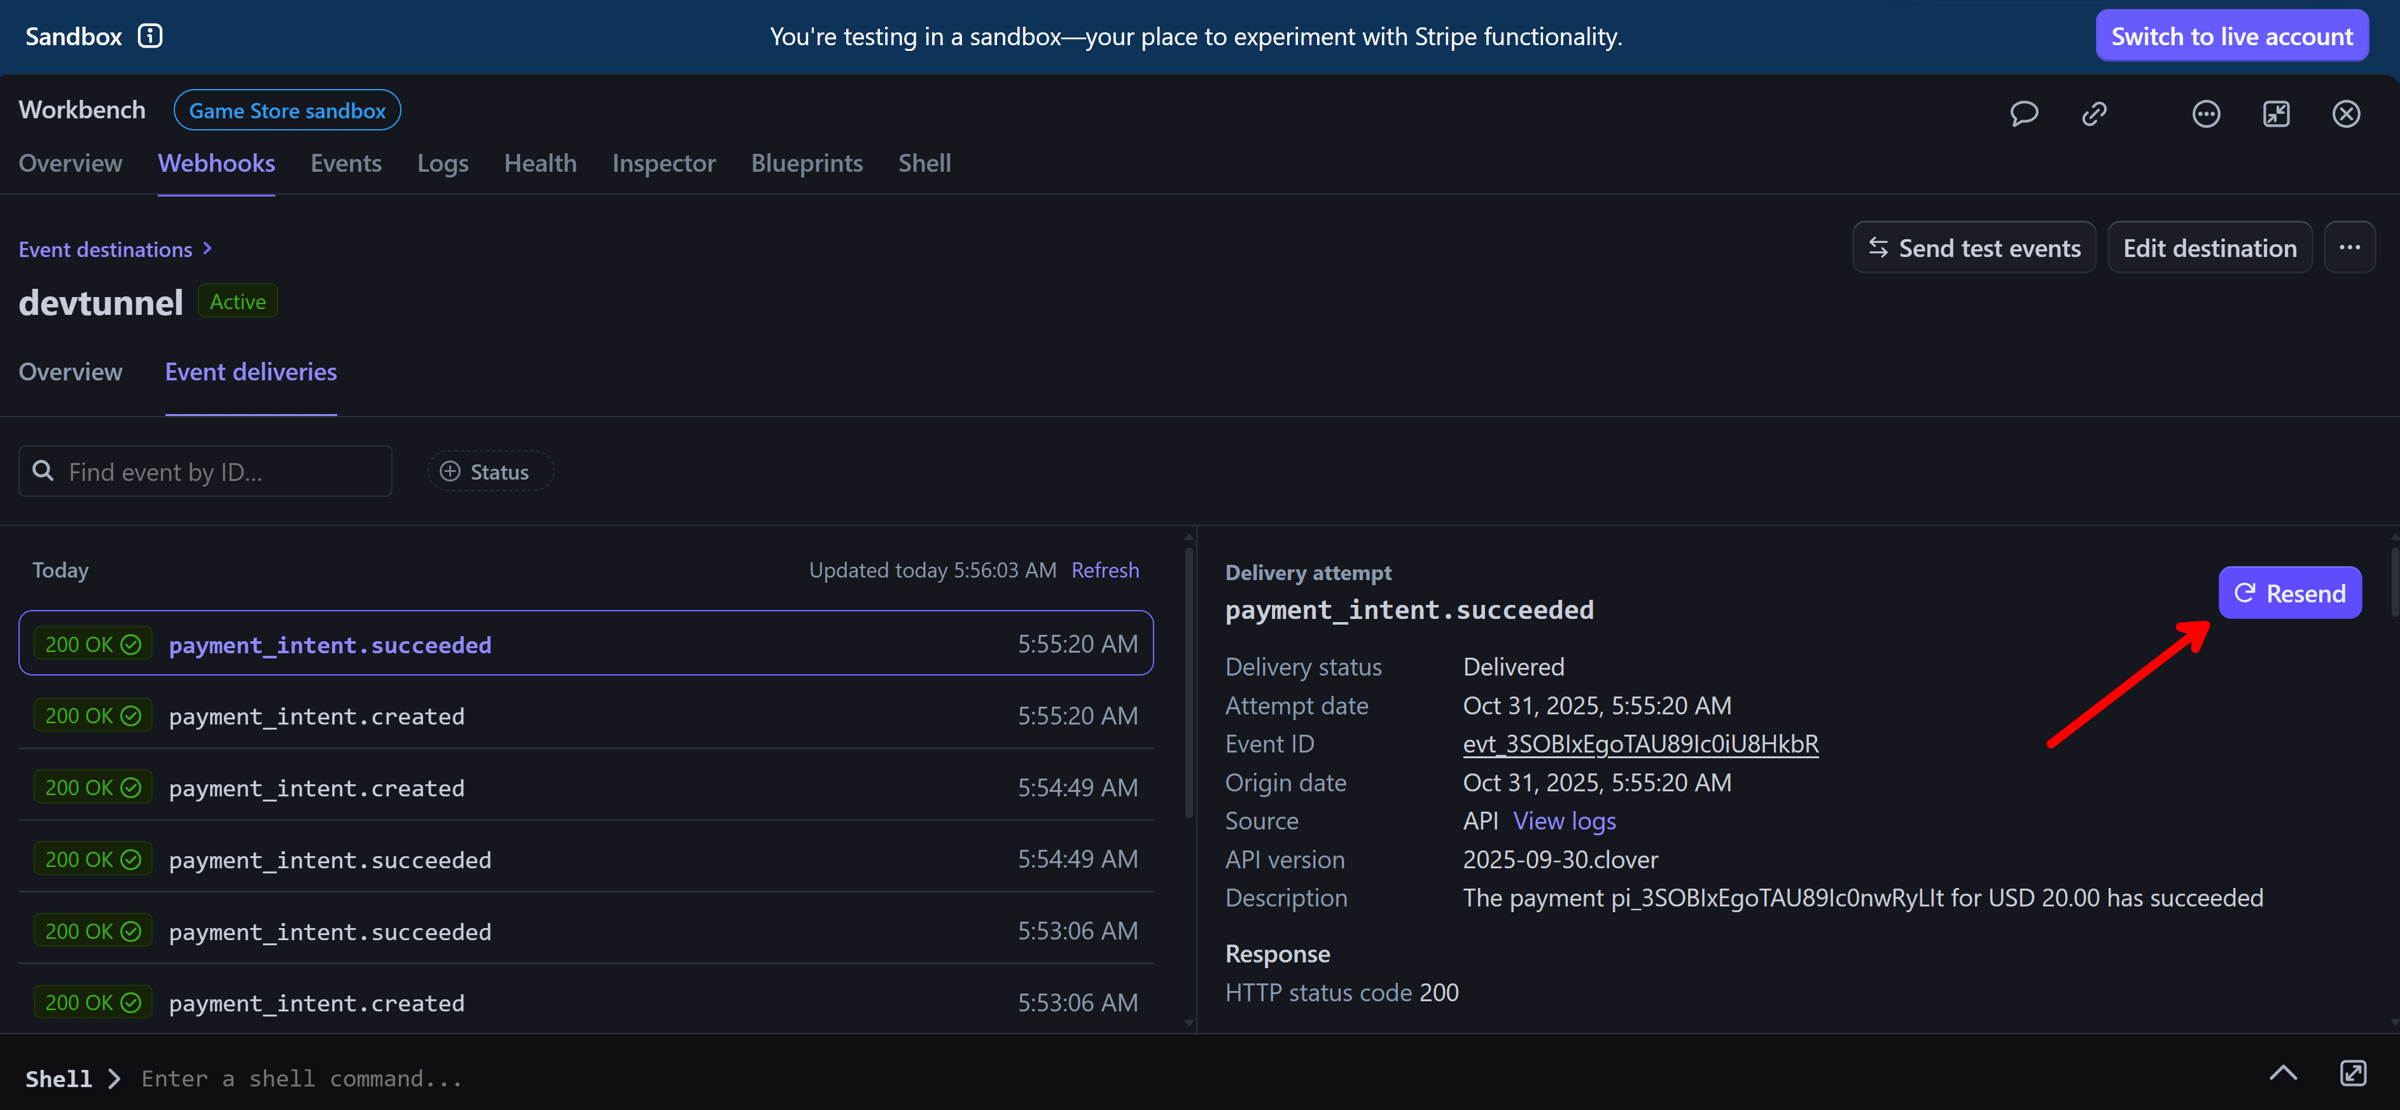The image size is (2400, 1110).
Task: Open the feedback chat bubble icon
Action: (x=2024, y=113)
